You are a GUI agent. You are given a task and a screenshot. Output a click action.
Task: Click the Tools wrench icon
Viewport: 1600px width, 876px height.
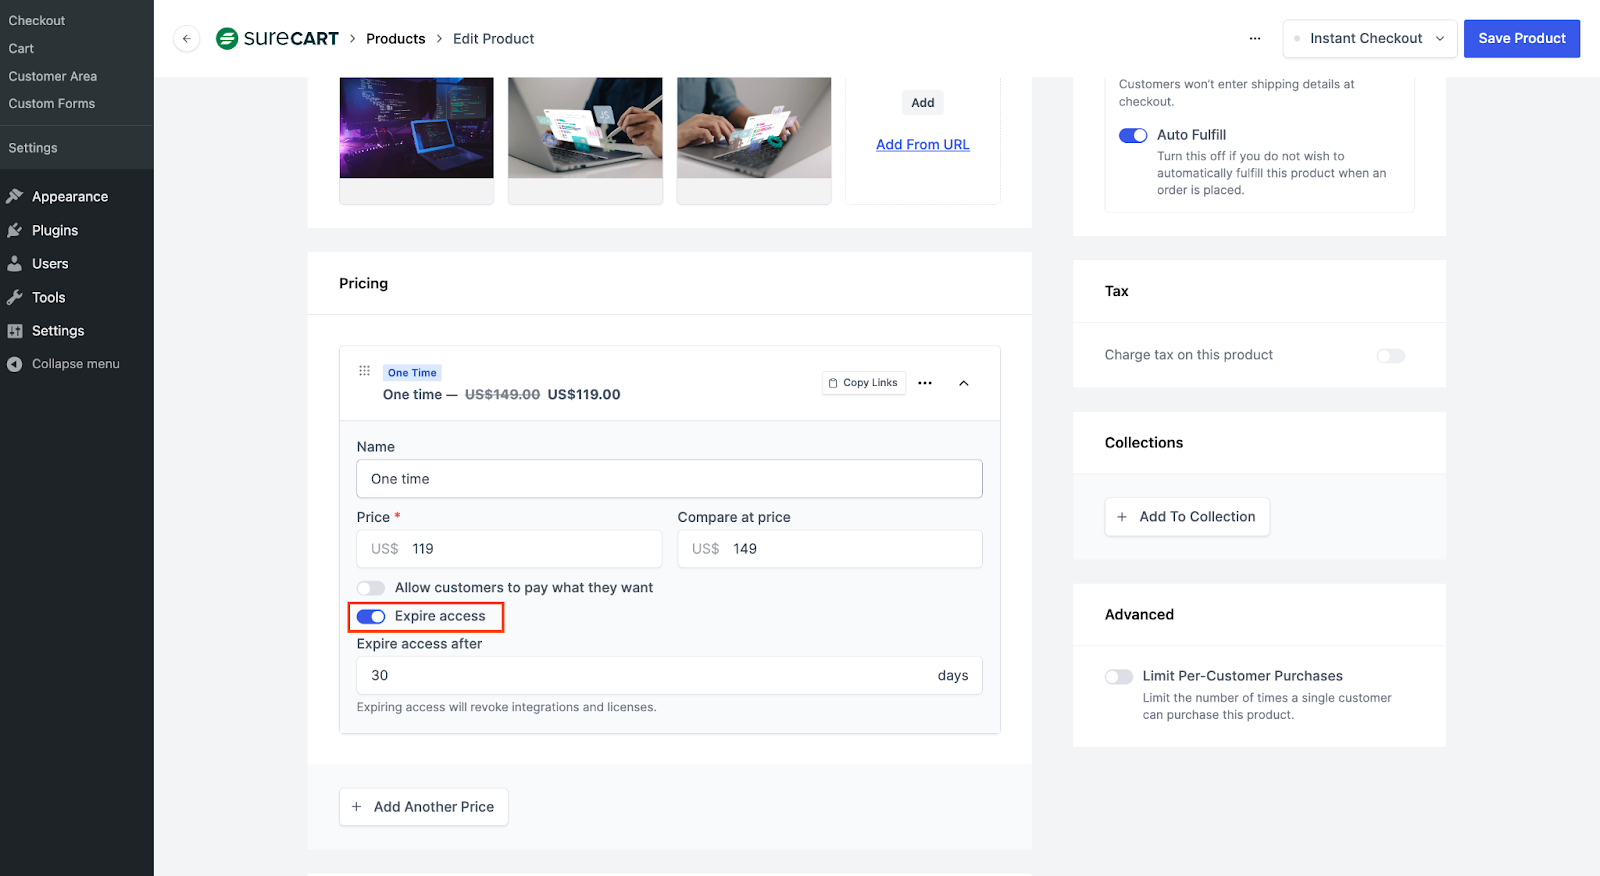(15, 297)
